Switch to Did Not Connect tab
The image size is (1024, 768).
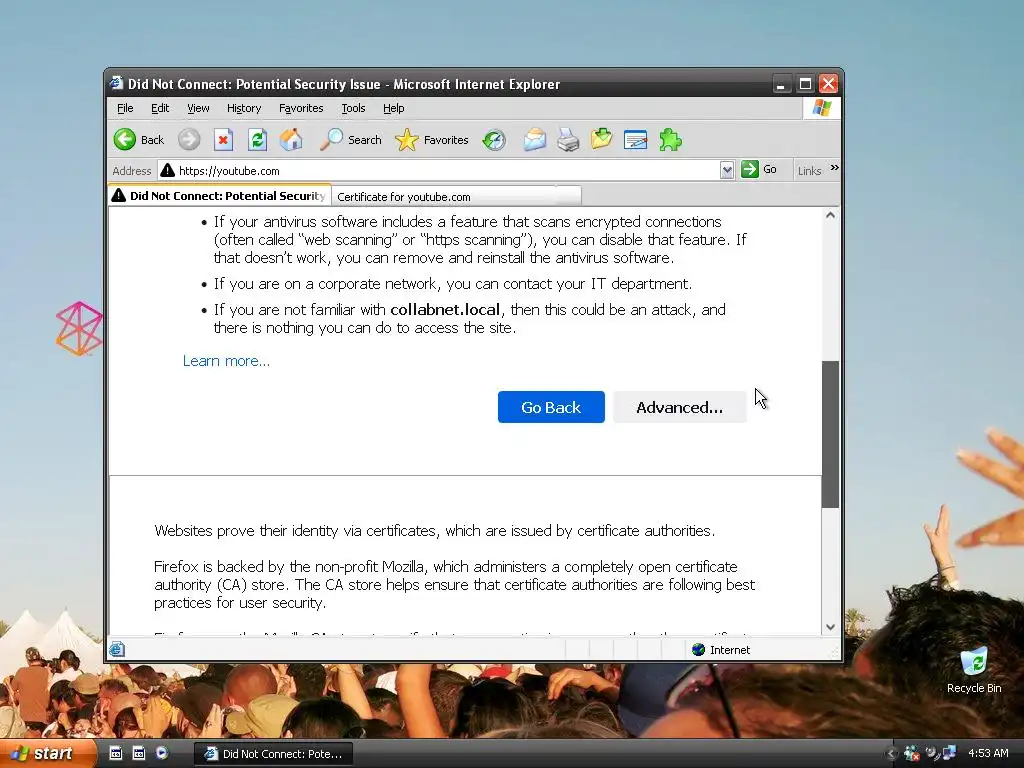[219, 195]
